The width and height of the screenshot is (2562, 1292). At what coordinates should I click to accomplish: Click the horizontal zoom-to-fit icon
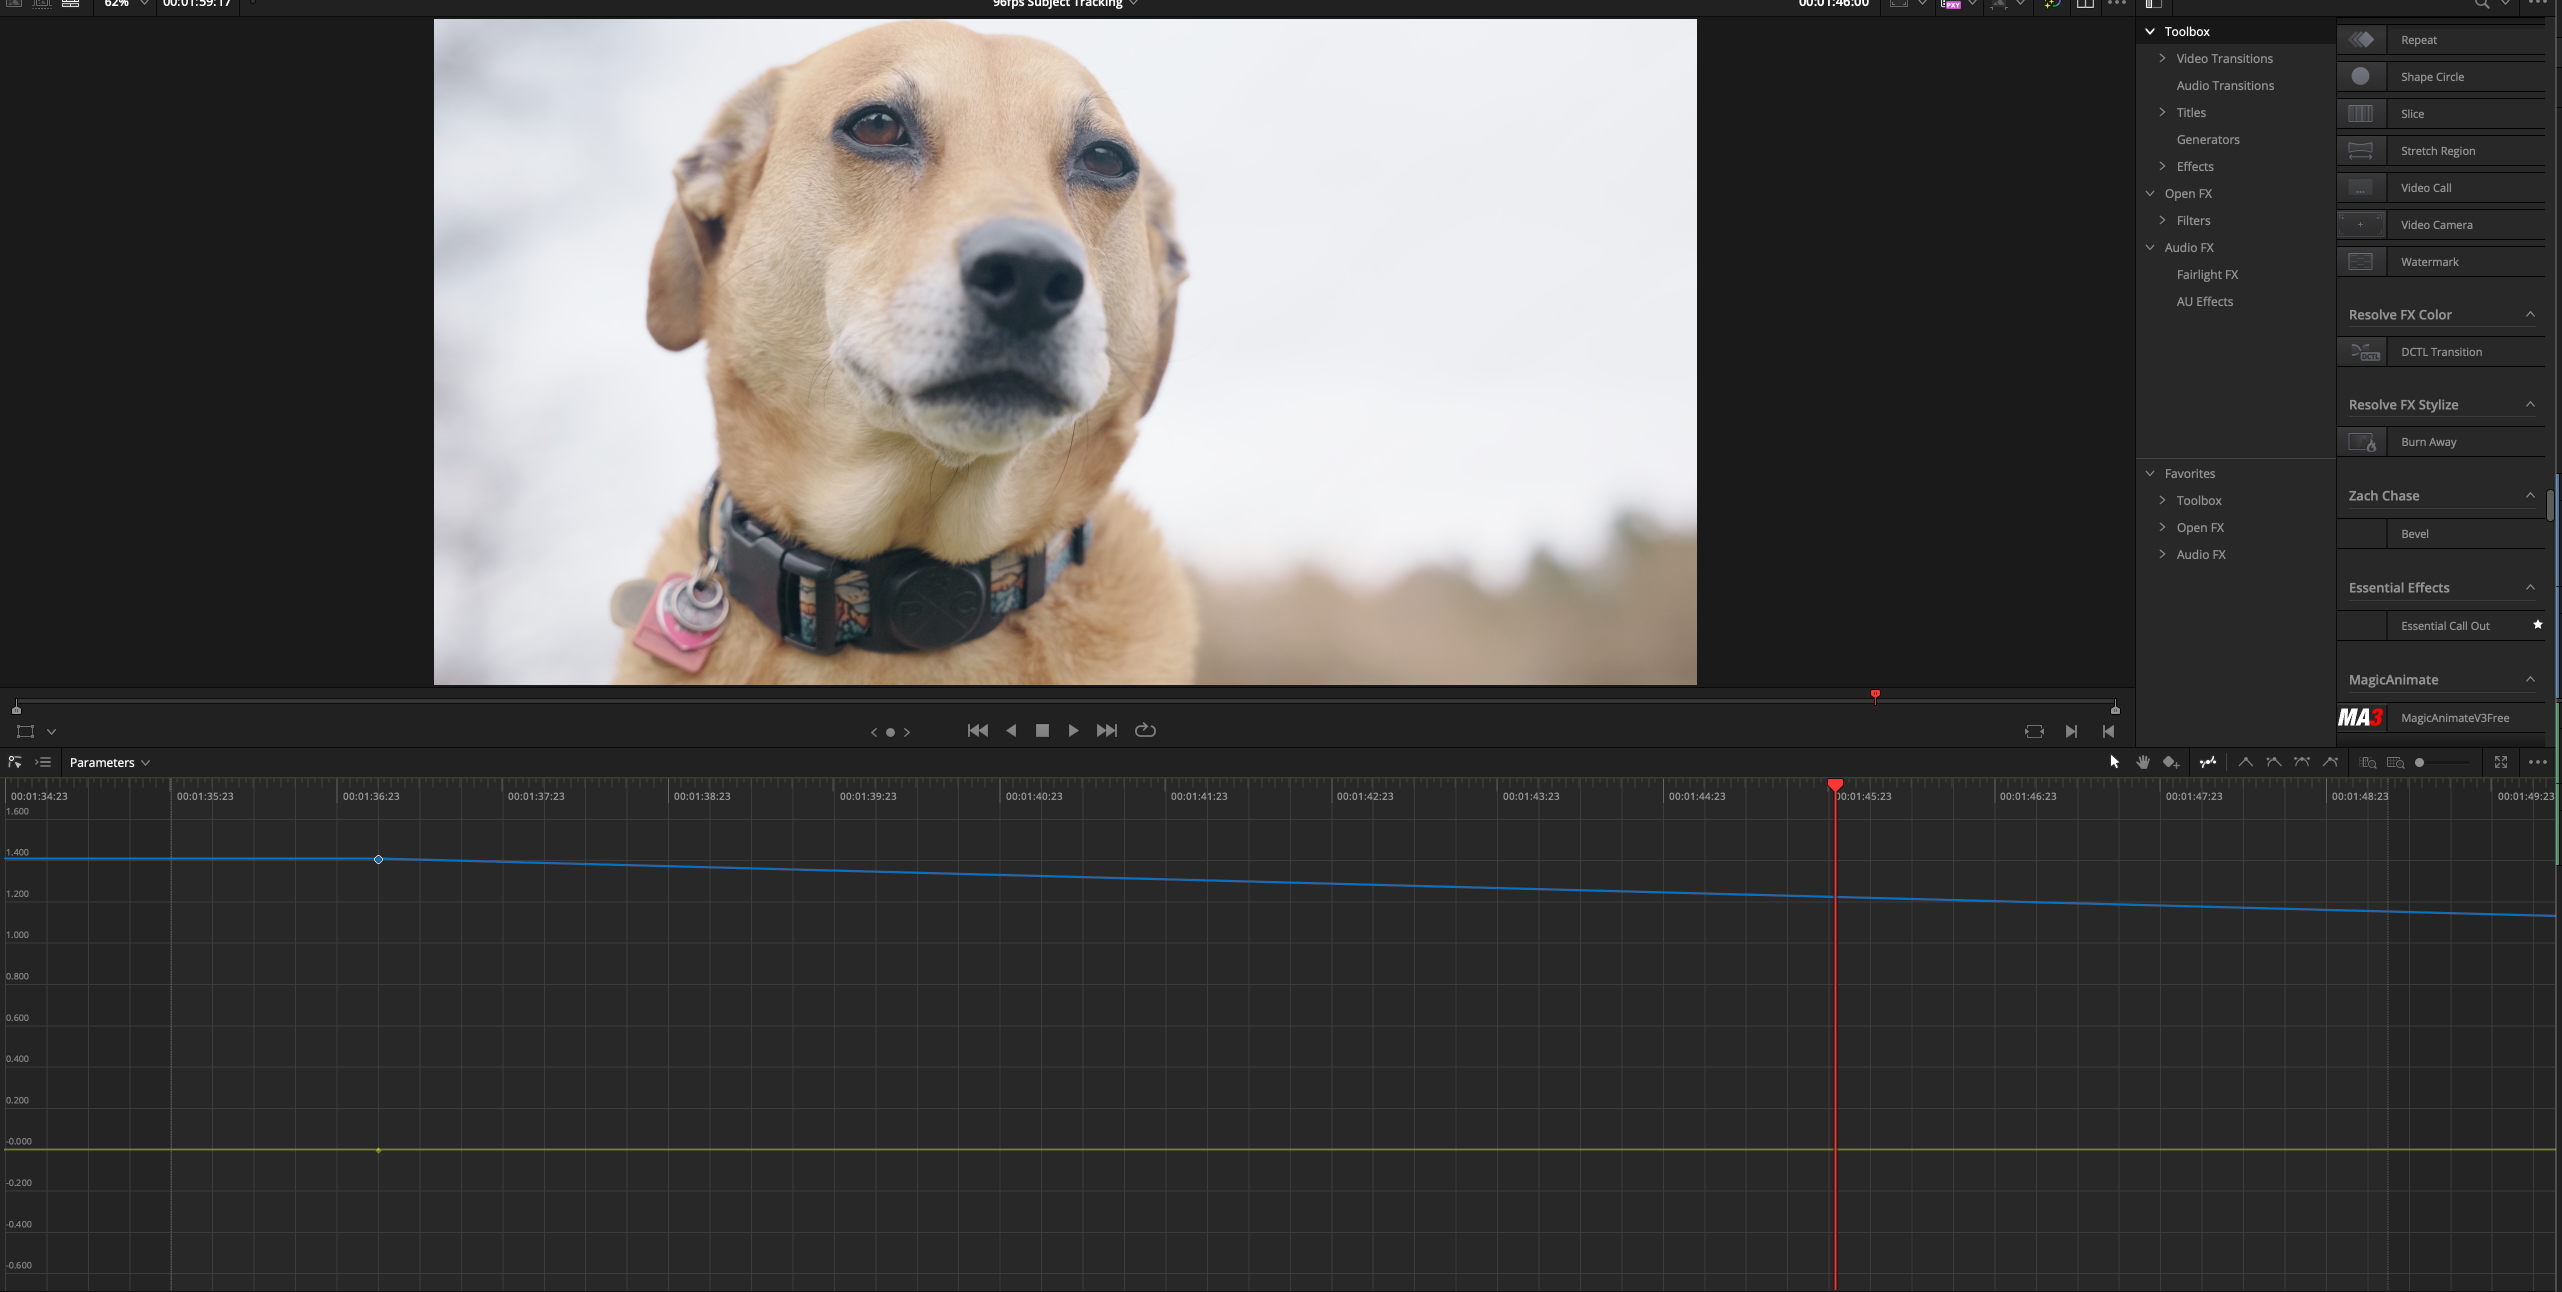[2395, 762]
